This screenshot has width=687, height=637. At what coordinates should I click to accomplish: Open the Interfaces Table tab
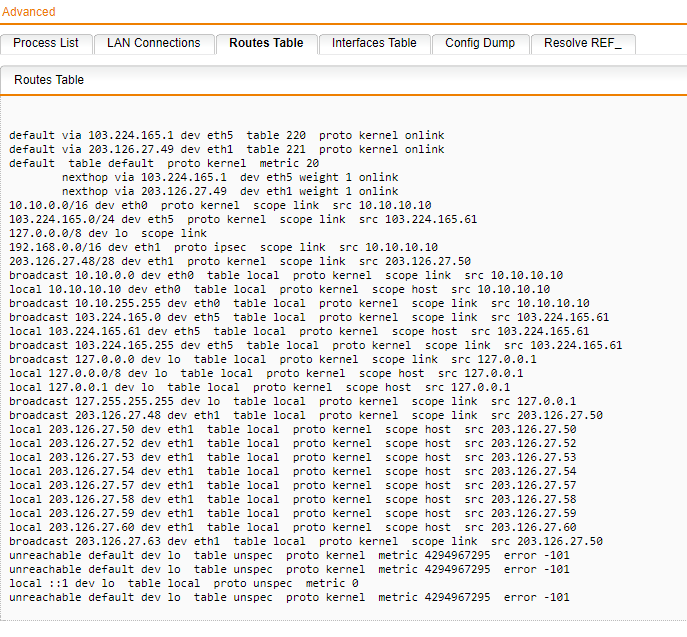tap(374, 43)
